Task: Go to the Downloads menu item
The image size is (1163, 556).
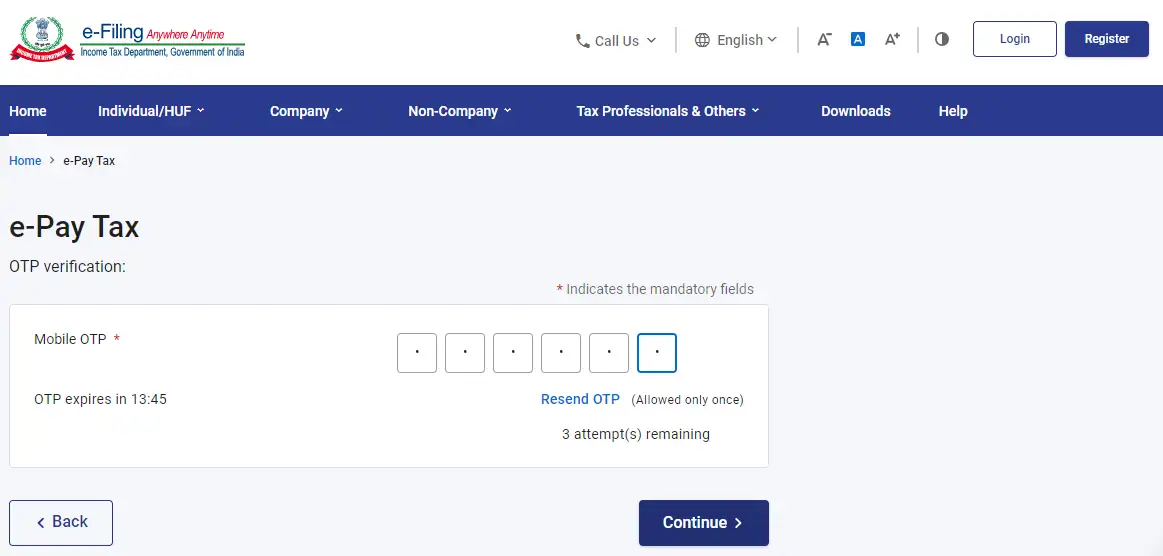Action: (x=855, y=111)
